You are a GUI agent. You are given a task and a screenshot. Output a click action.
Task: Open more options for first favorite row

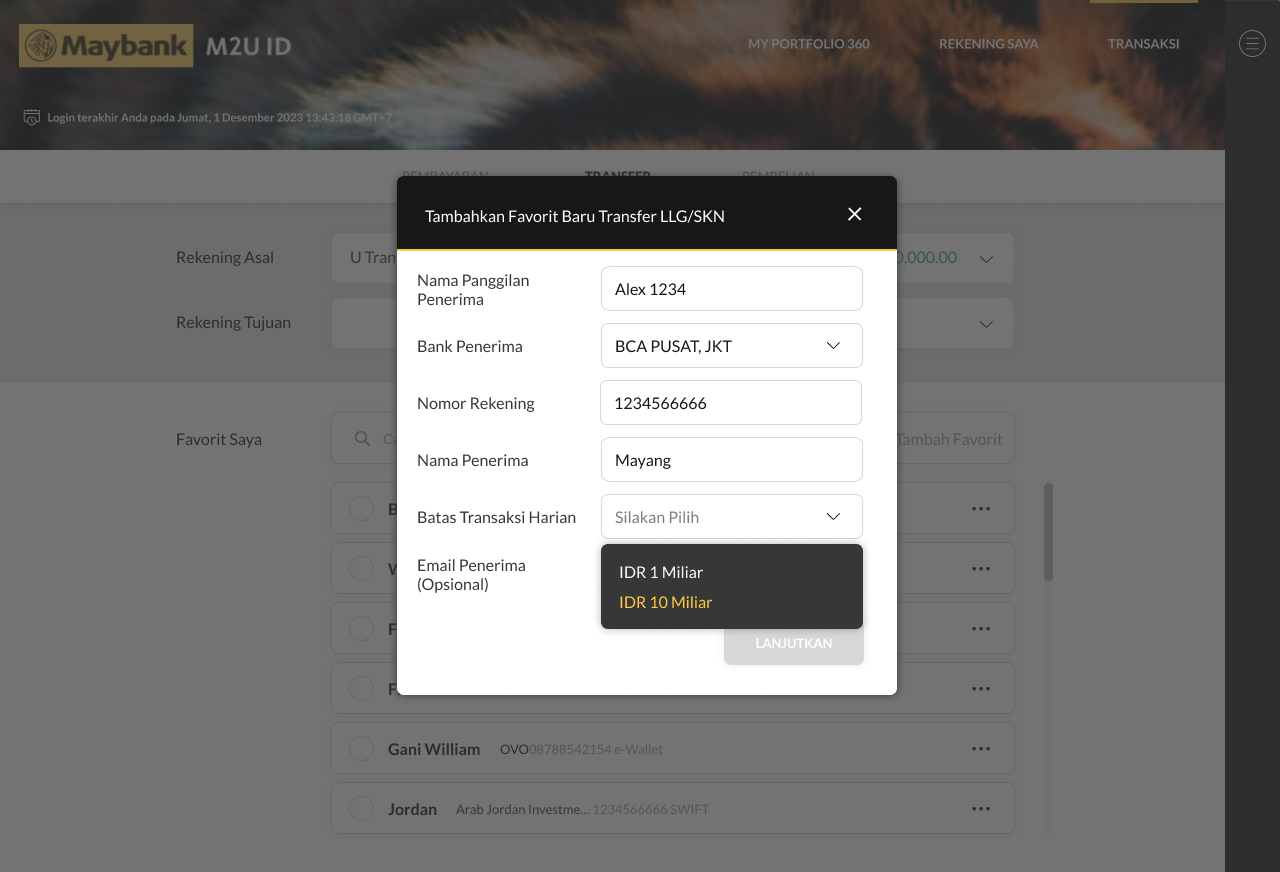pyautogui.click(x=981, y=509)
